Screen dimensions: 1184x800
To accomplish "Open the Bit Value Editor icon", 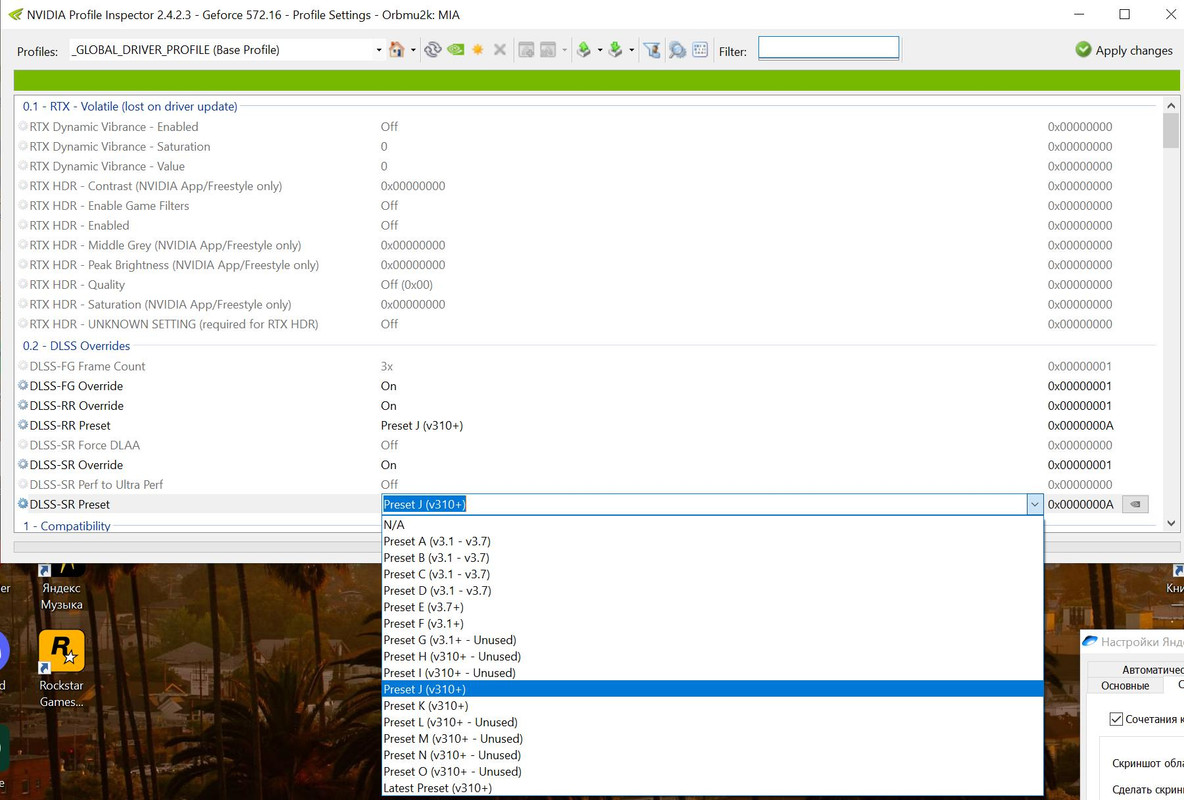I will 700,50.
